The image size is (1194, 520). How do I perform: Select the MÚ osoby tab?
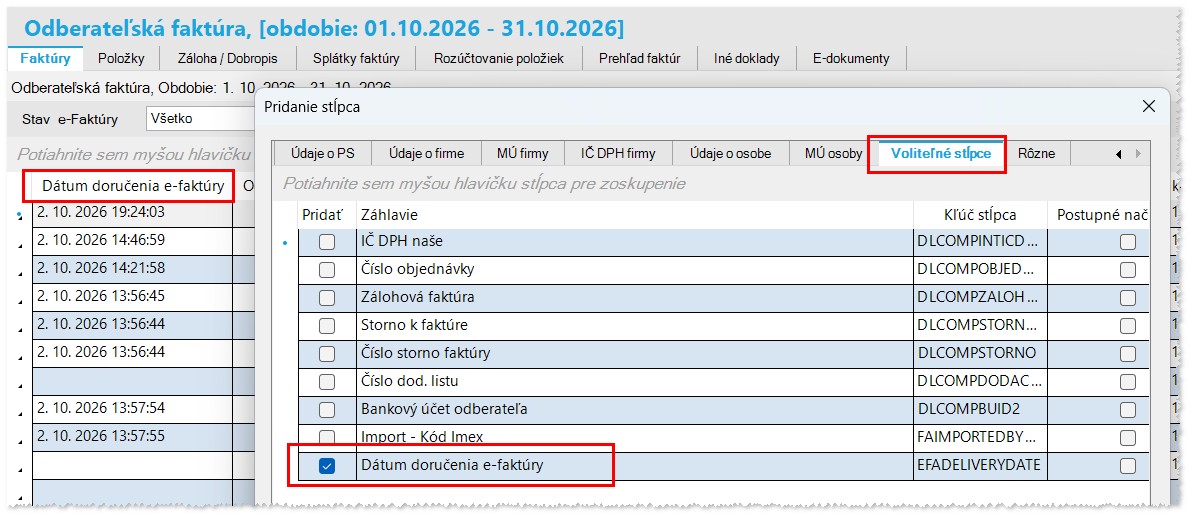[833, 154]
